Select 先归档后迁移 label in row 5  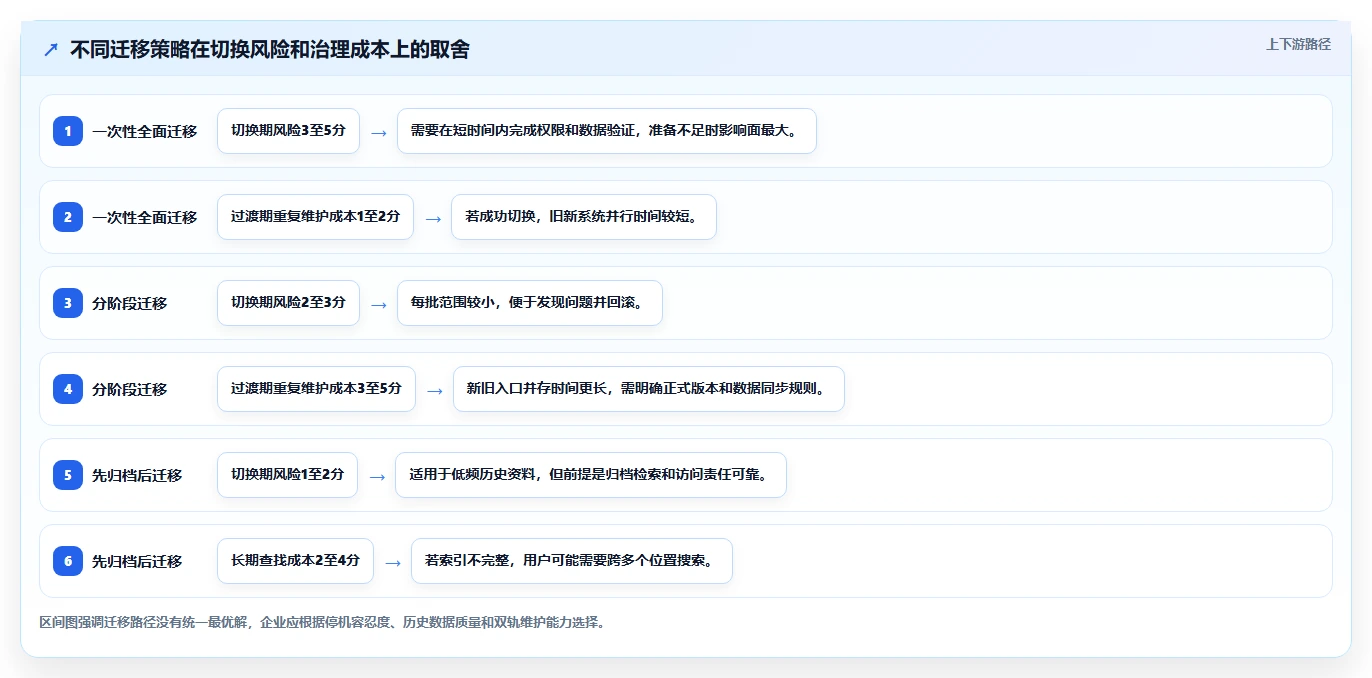coord(137,475)
